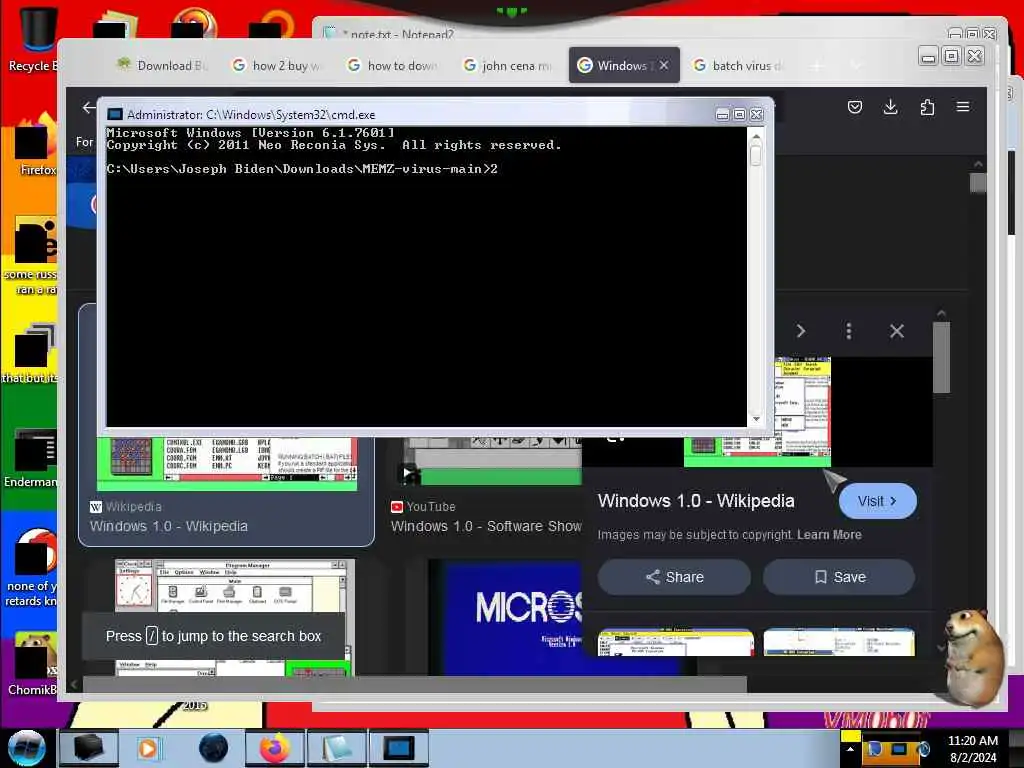Open the Firefox downloads arrow icon

pos(890,107)
